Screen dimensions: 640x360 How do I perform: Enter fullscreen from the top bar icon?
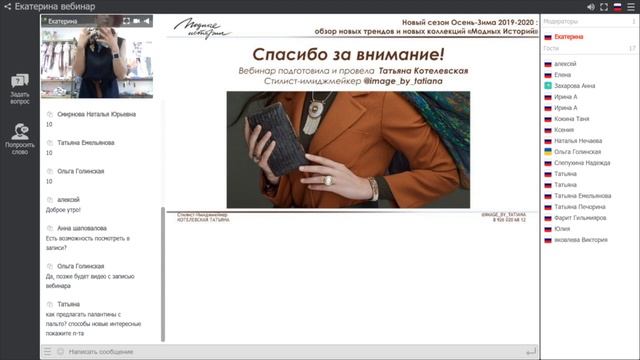(604, 7)
